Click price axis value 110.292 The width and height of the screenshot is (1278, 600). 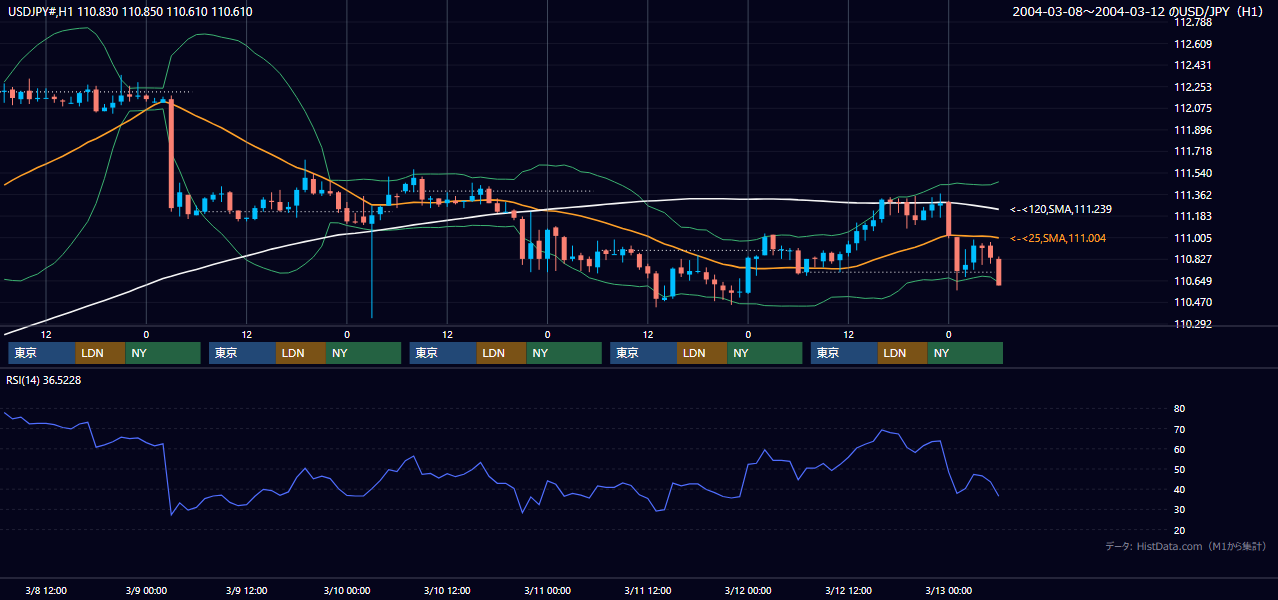(1193, 324)
